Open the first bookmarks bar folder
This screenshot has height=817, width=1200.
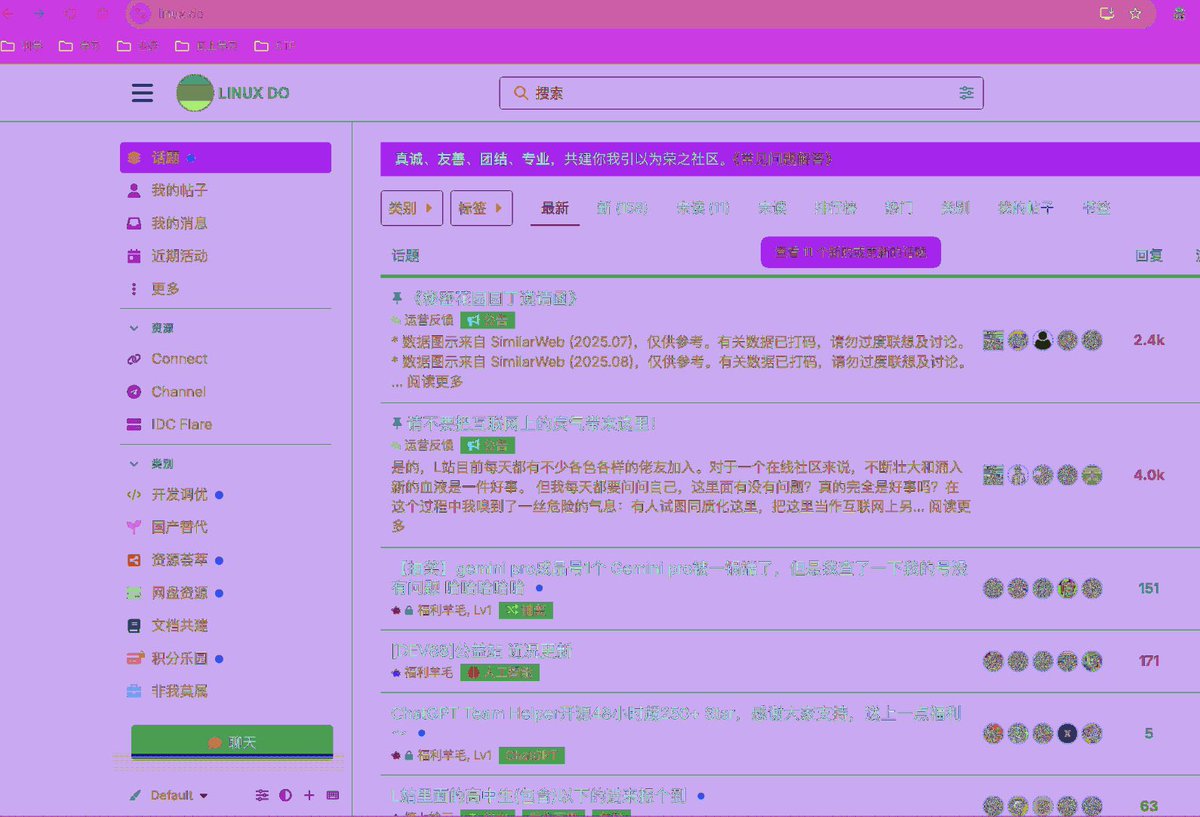(22, 46)
